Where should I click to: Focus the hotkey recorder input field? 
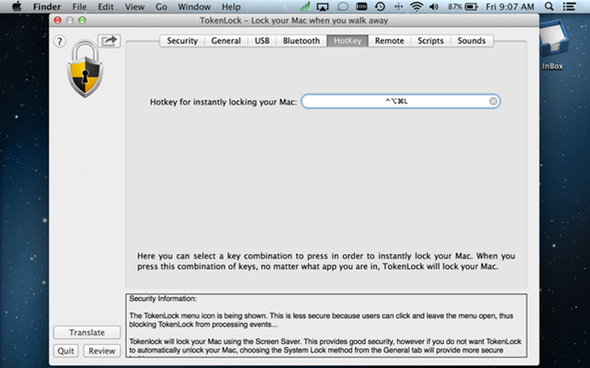tap(401, 101)
